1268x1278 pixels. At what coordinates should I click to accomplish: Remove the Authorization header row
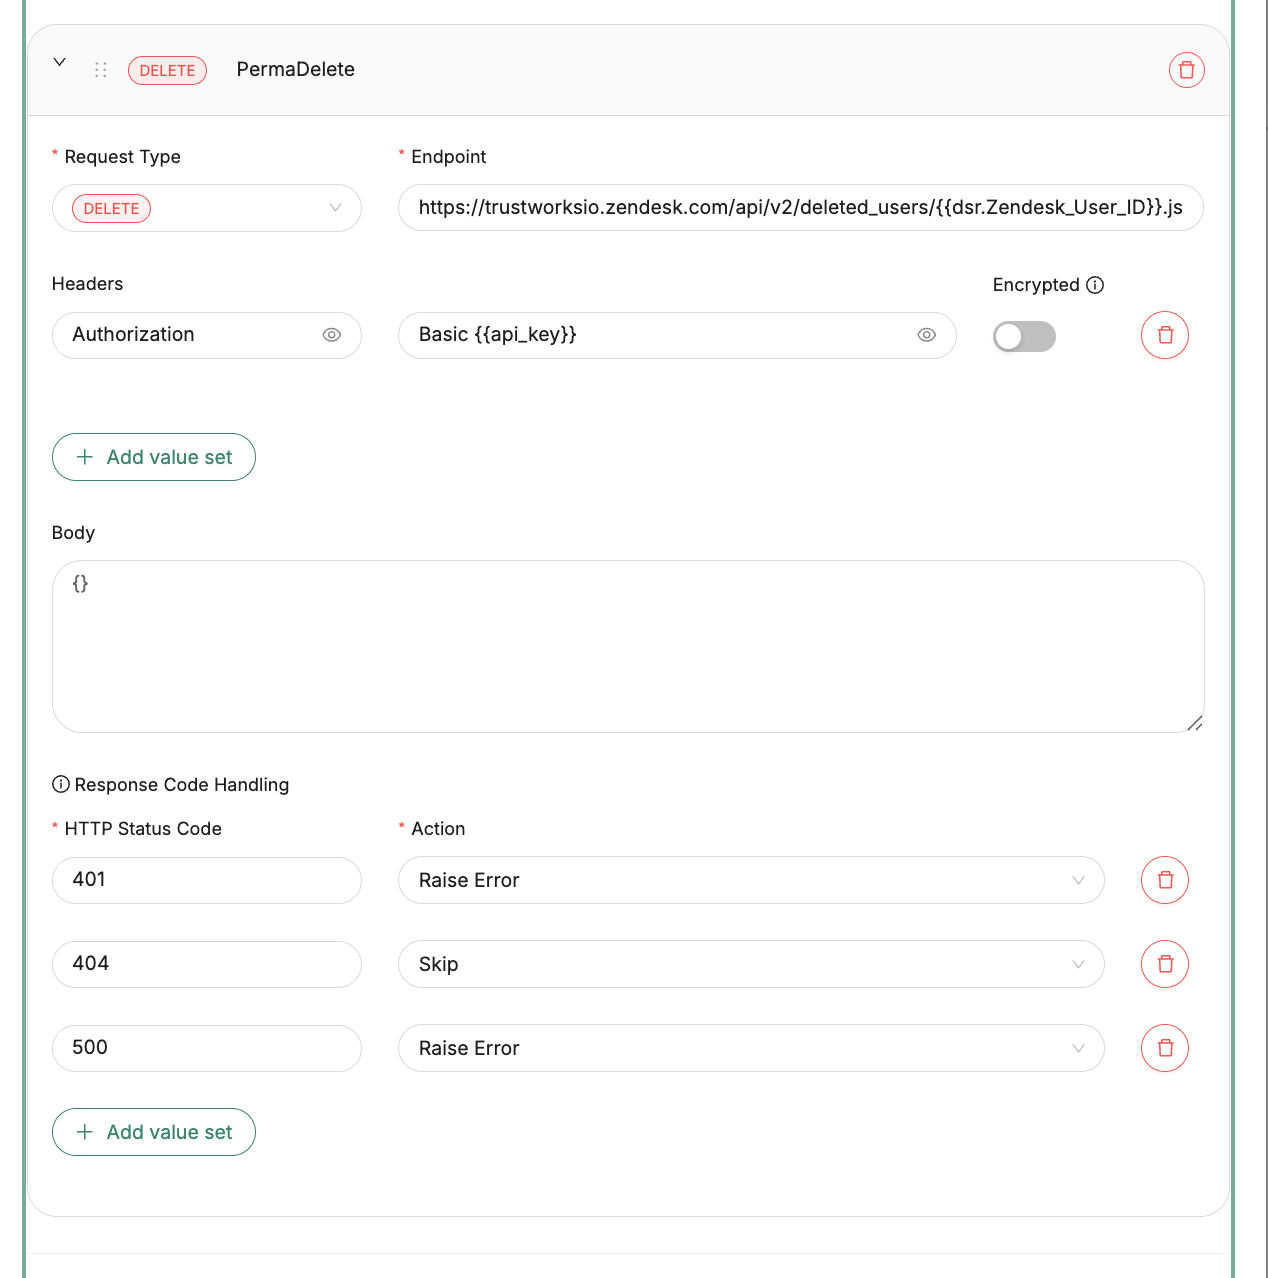pos(1165,335)
